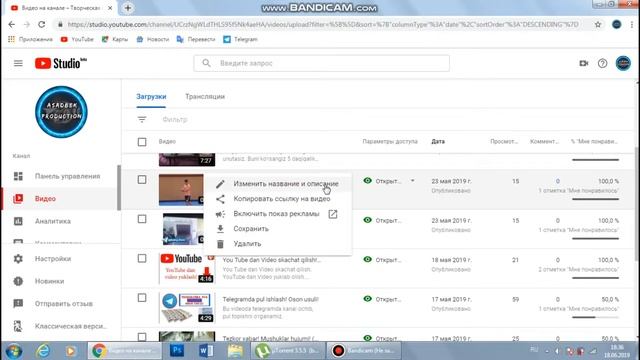Click the Отправить отзыв feedback icon

click(x=18, y=304)
